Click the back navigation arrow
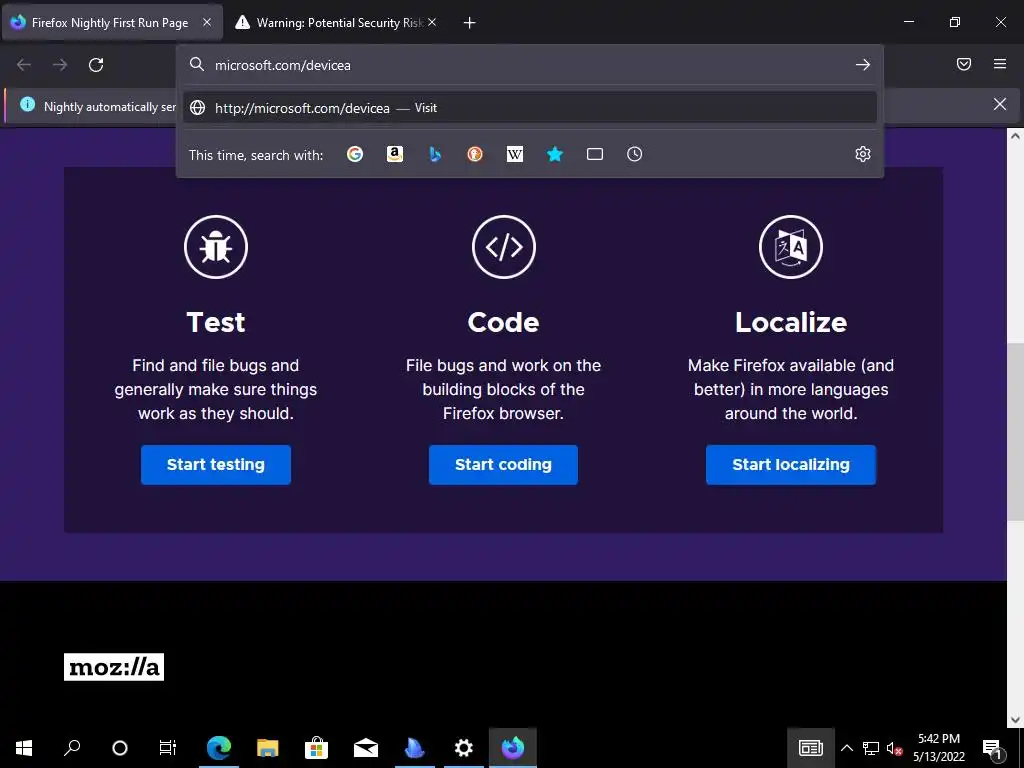This screenshot has width=1024, height=768. [x=24, y=65]
